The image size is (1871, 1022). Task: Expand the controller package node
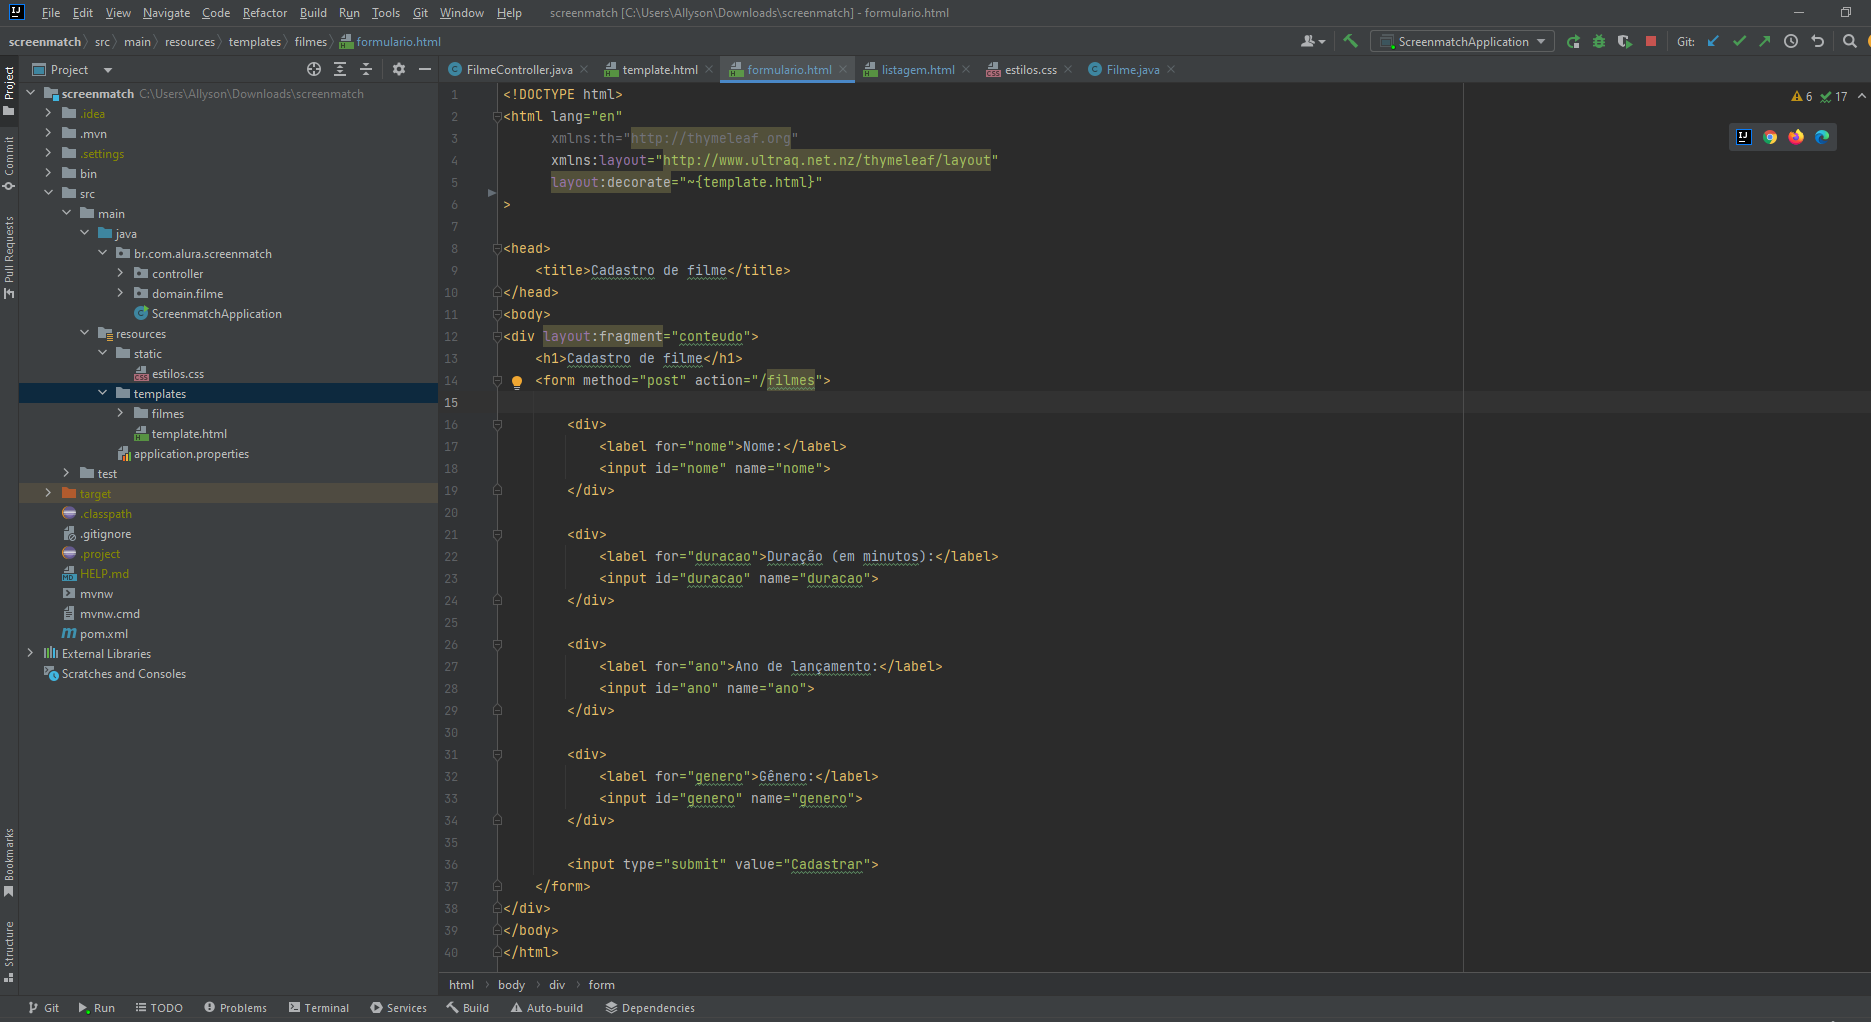pos(120,273)
